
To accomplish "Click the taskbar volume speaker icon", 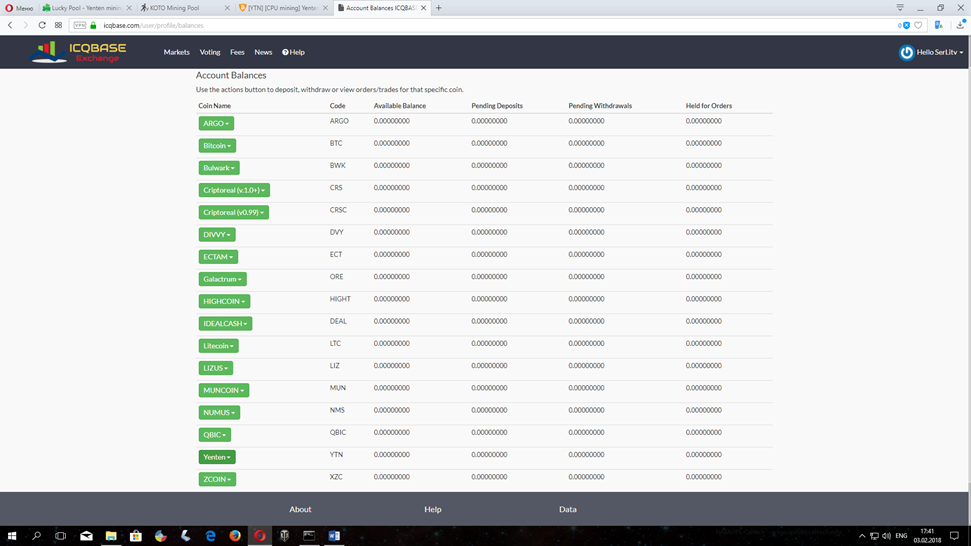I will click(886, 535).
